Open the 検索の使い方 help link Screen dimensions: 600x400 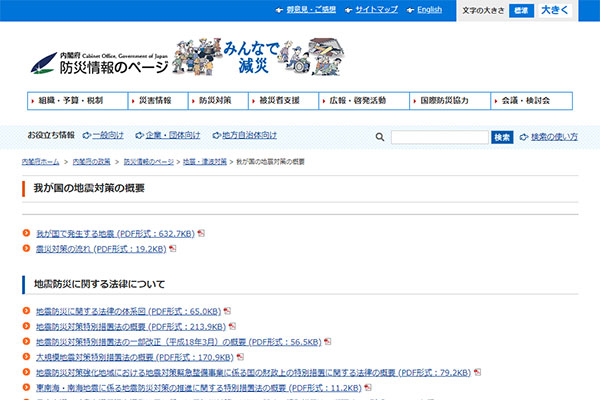click(x=552, y=137)
